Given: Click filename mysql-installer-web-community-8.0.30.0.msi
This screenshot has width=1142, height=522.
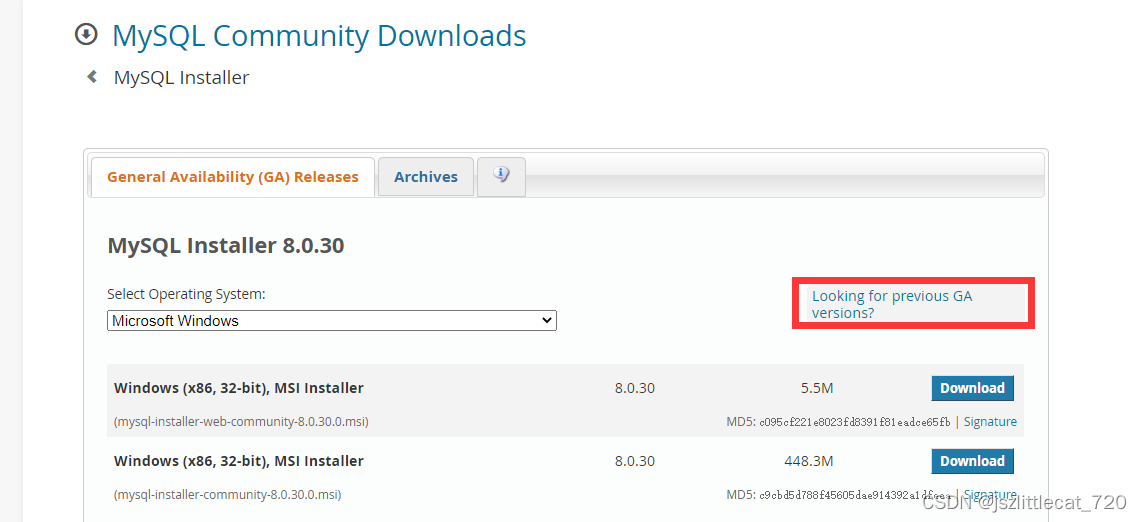Looking at the screenshot, I should click(241, 422).
